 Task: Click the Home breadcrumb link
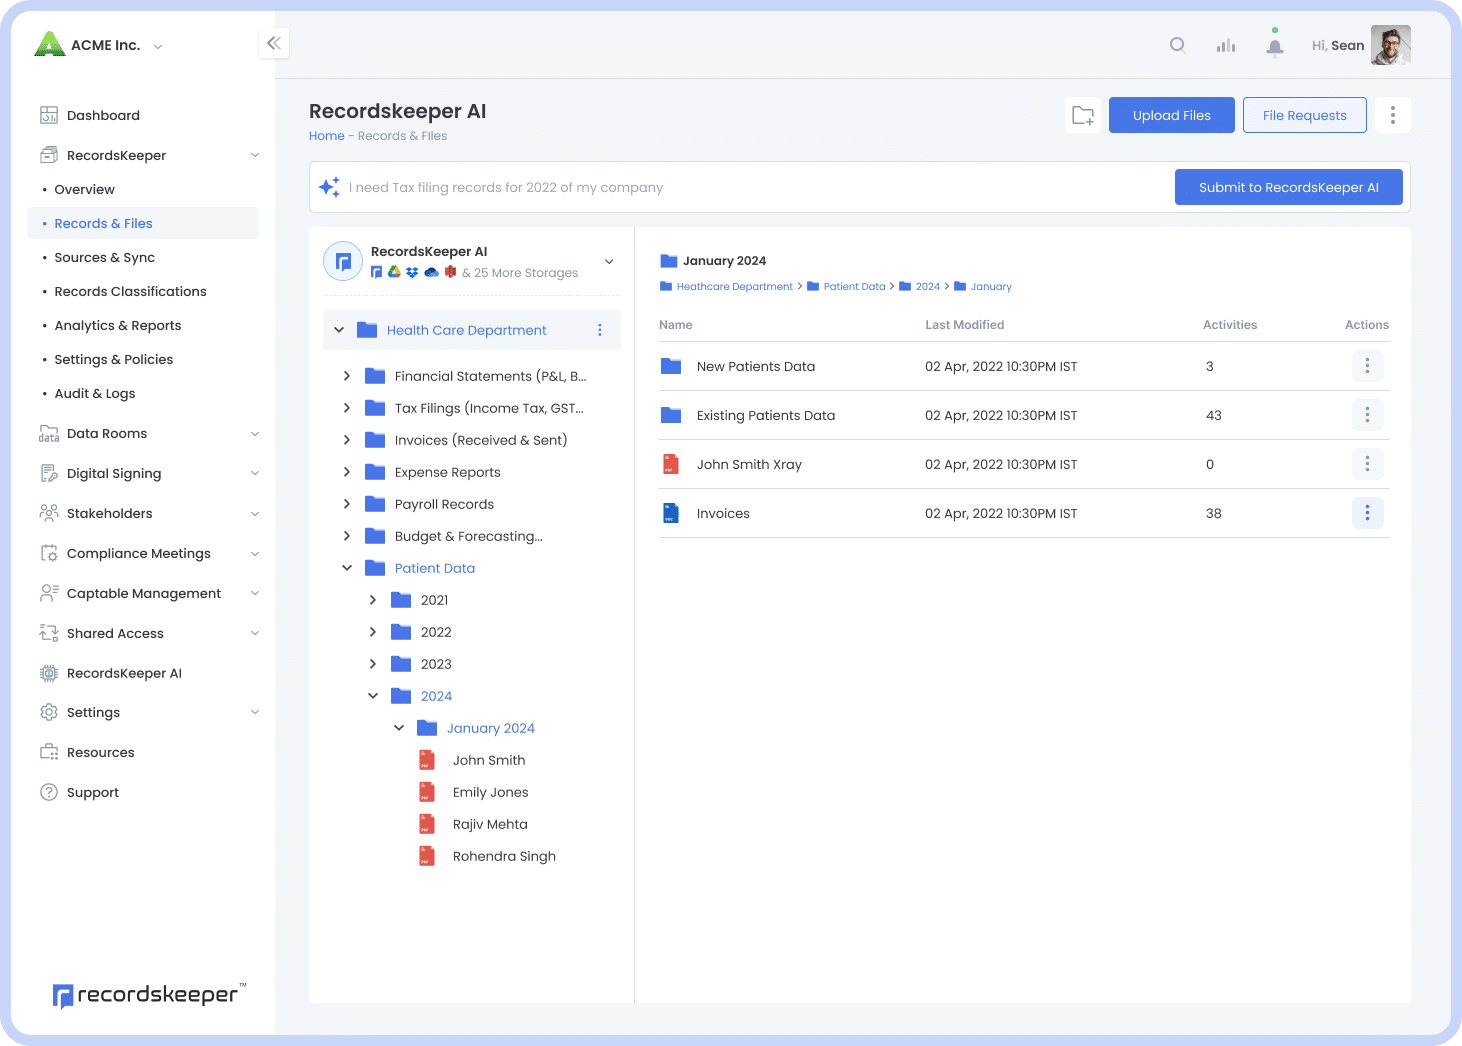[326, 136]
